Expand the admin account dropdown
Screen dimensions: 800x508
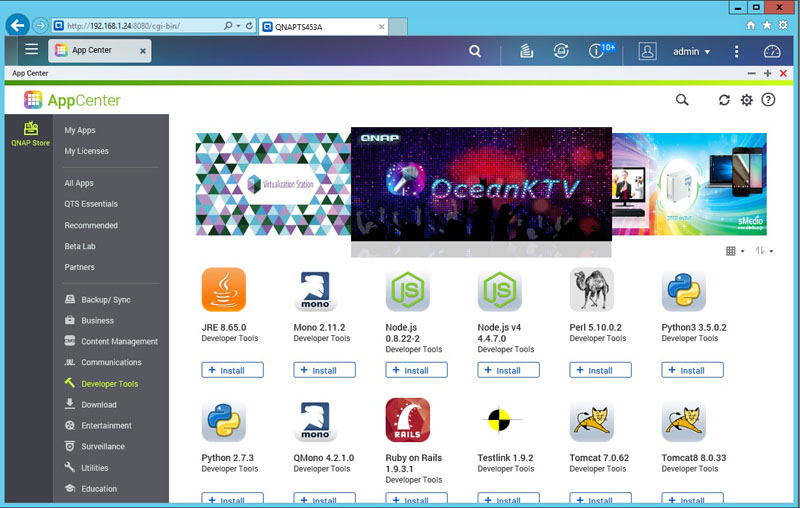pyautogui.click(x=691, y=52)
